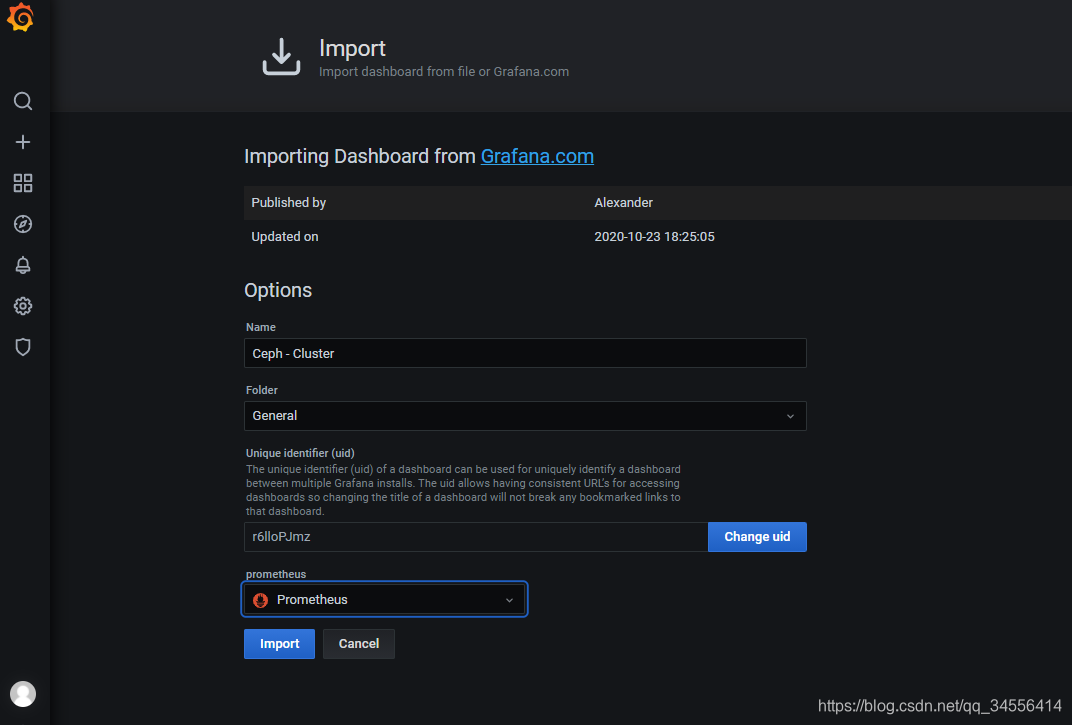Click the Published by row label

289,202
